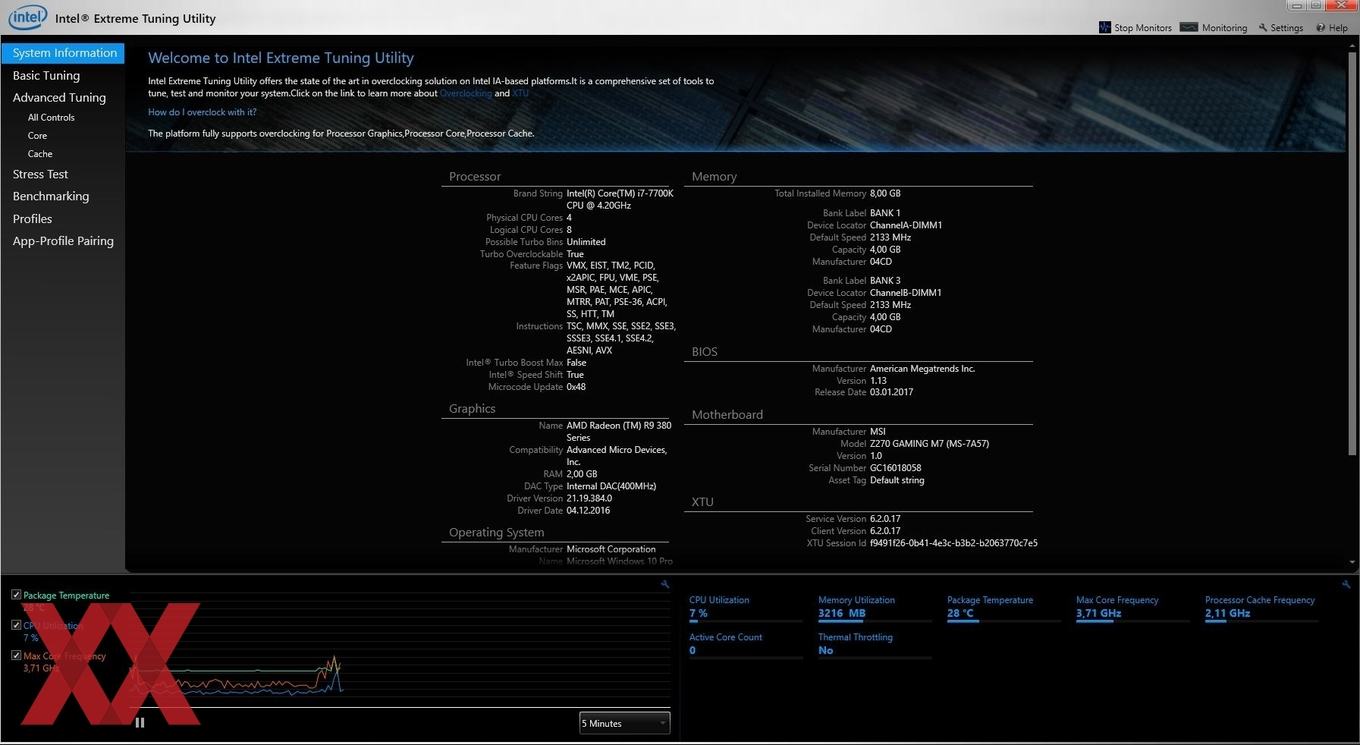
Task: Open the Monitoring view icon
Action: (x=1188, y=27)
